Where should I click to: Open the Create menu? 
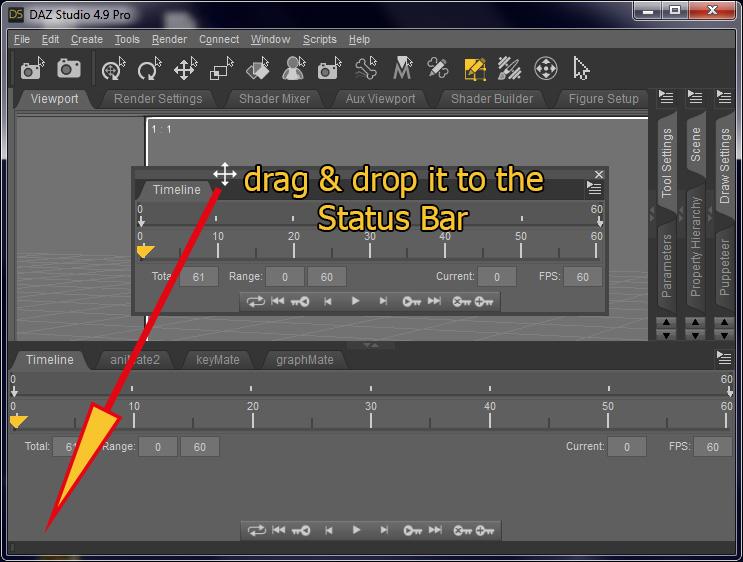pyautogui.click(x=87, y=39)
